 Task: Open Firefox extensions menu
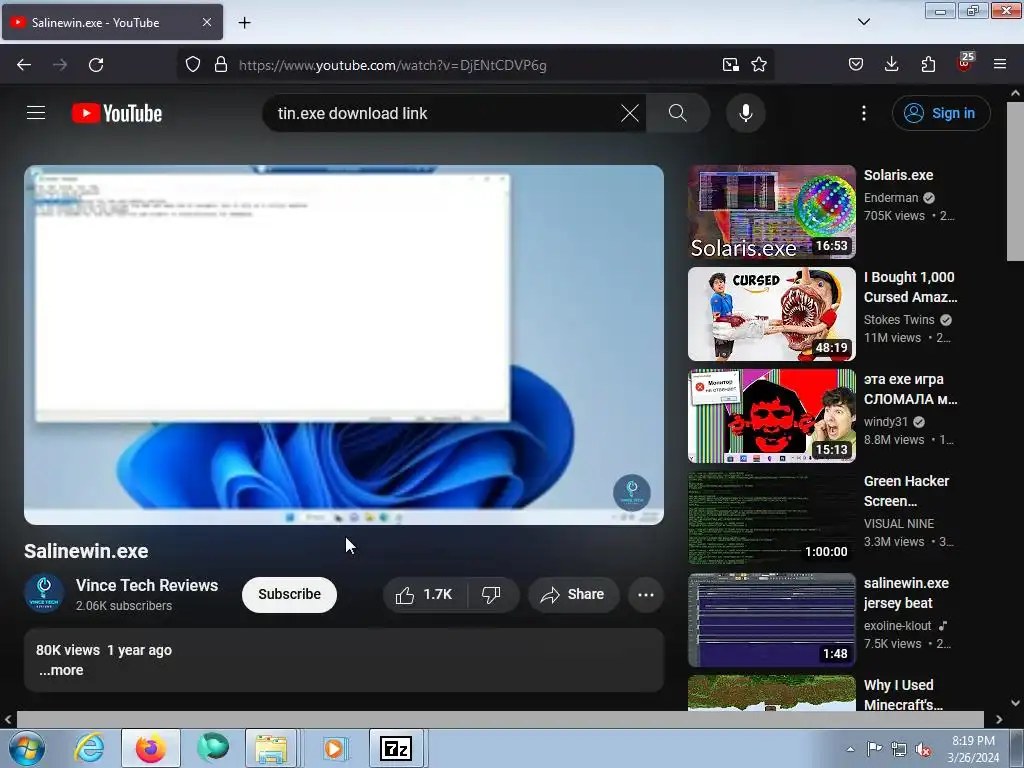[x=928, y=65]
